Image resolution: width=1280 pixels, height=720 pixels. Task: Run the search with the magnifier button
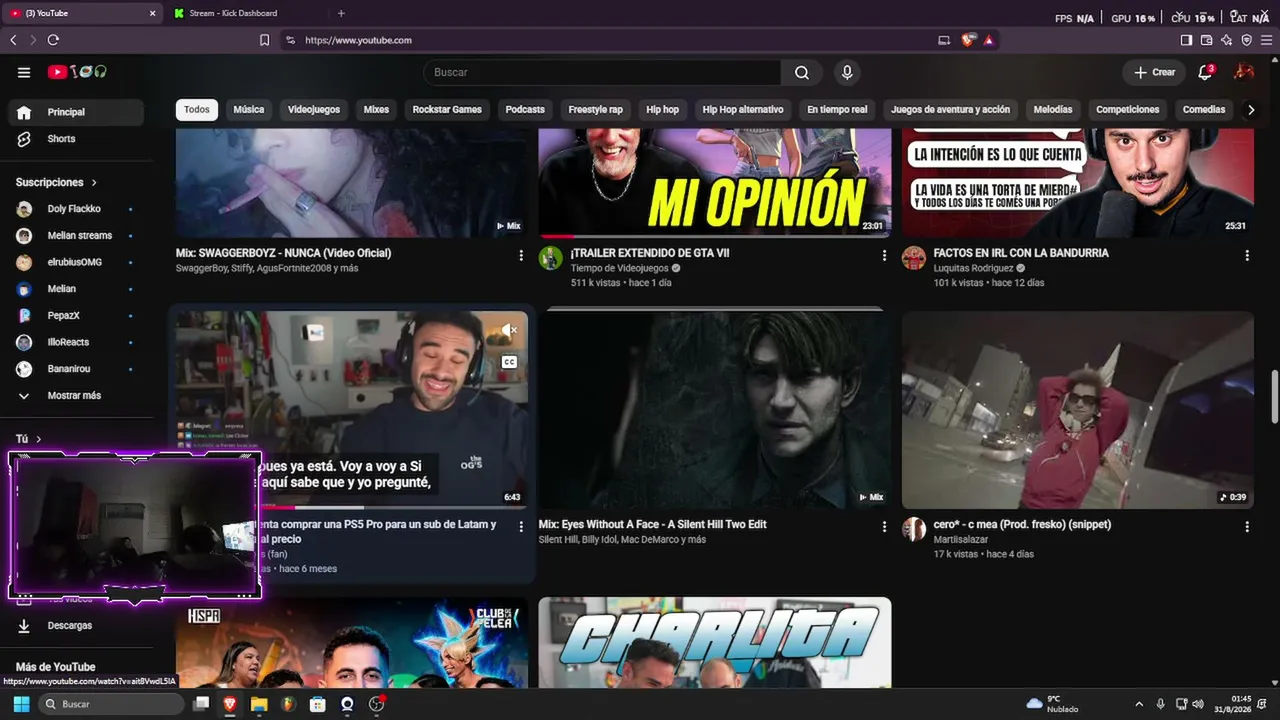pos(802,72)
